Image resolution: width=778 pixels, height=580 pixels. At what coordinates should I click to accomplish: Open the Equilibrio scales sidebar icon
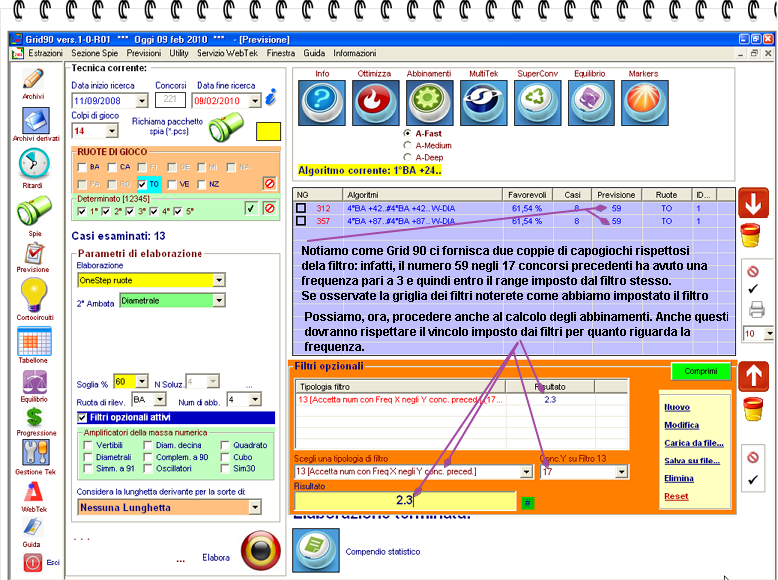(x=34, y=382)
